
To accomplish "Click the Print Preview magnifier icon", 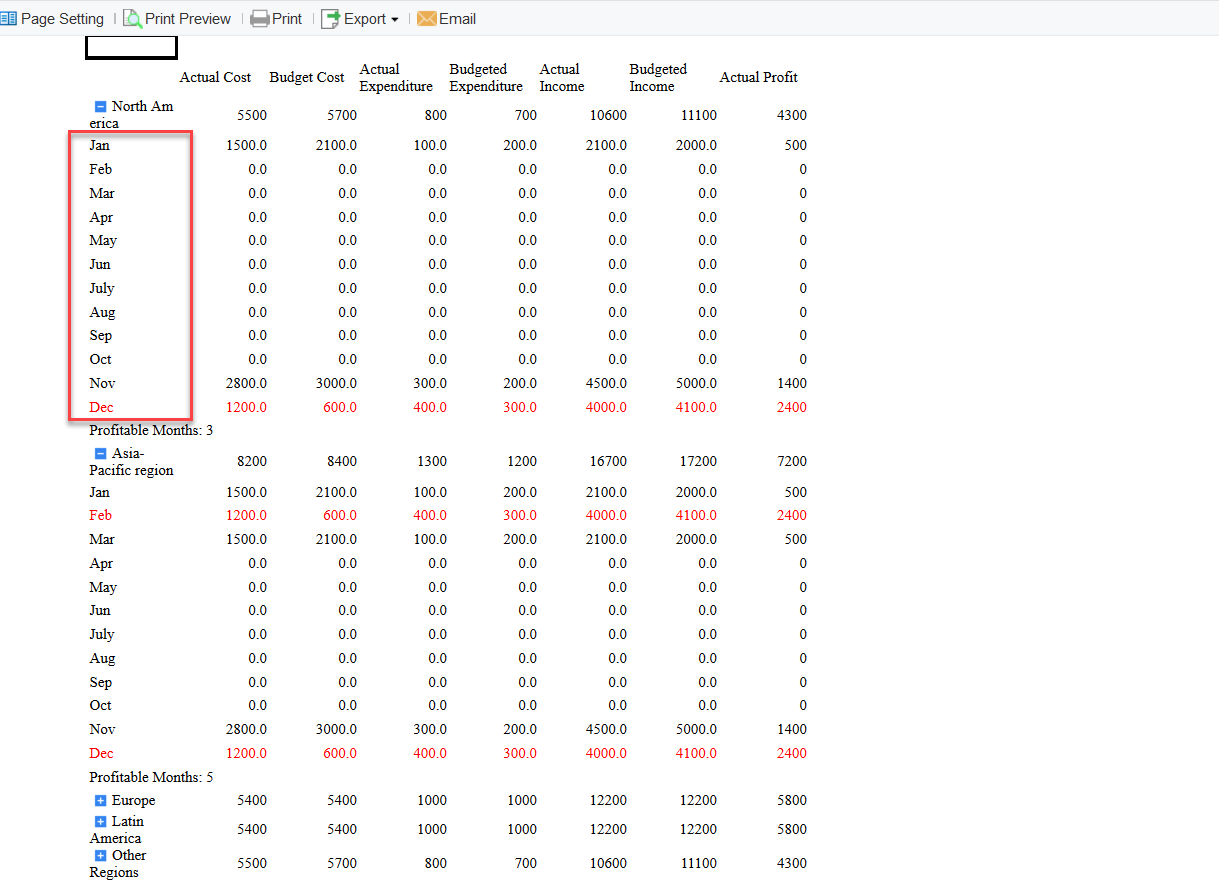I will tap(132, 19).
